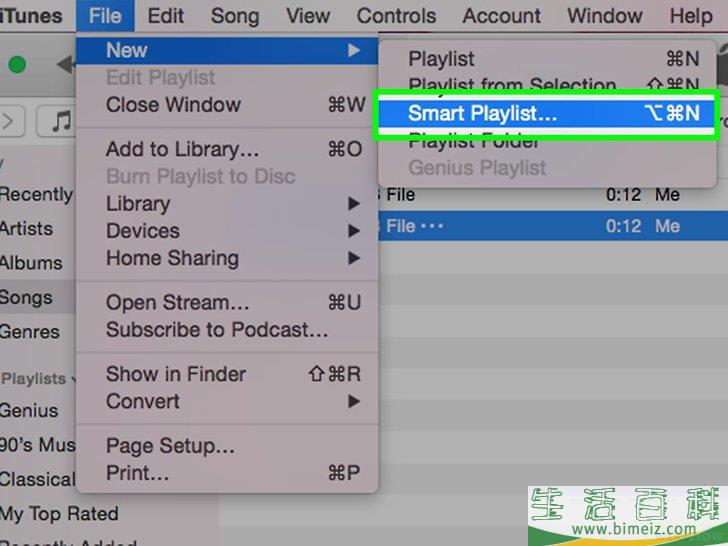This screenshot has height=546, width=728.
Task: Open Page Setup
Action: coord(227,446)
